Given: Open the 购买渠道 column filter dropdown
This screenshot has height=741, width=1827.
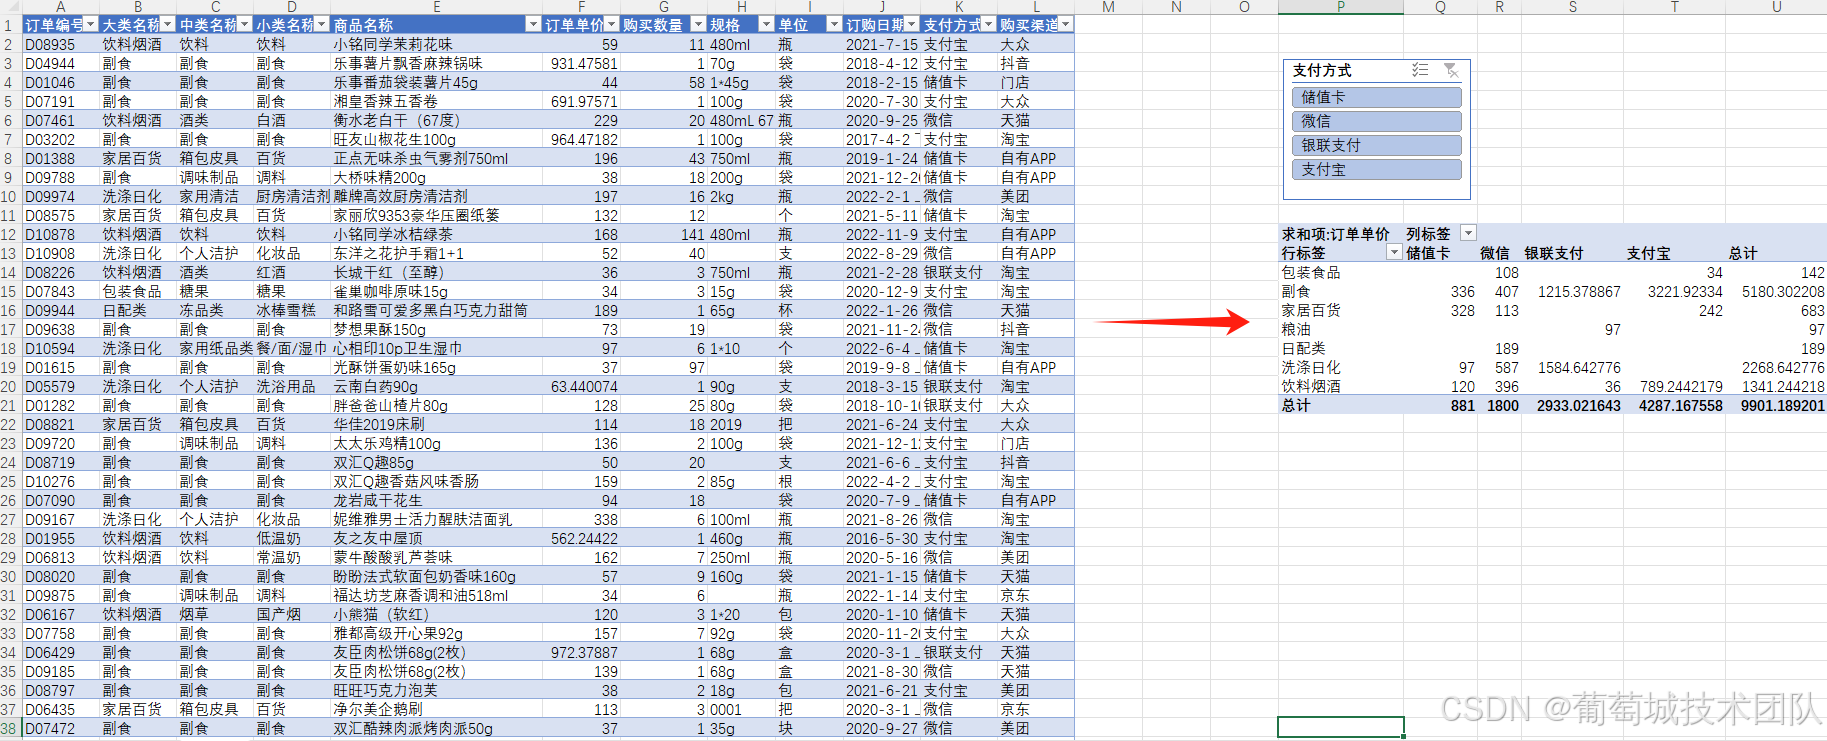Looking at the screenshot, I should point(1065,24).
